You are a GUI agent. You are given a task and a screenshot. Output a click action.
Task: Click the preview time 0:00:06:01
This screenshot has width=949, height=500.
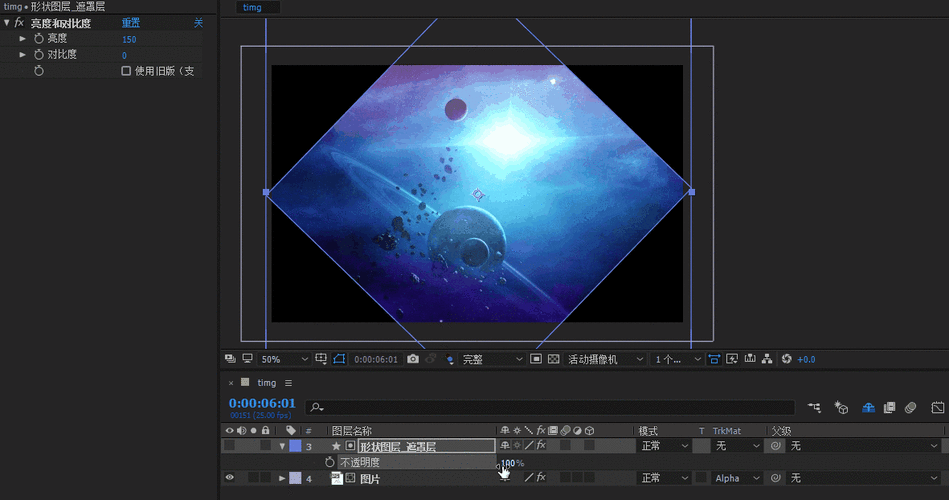coord(376,360)
